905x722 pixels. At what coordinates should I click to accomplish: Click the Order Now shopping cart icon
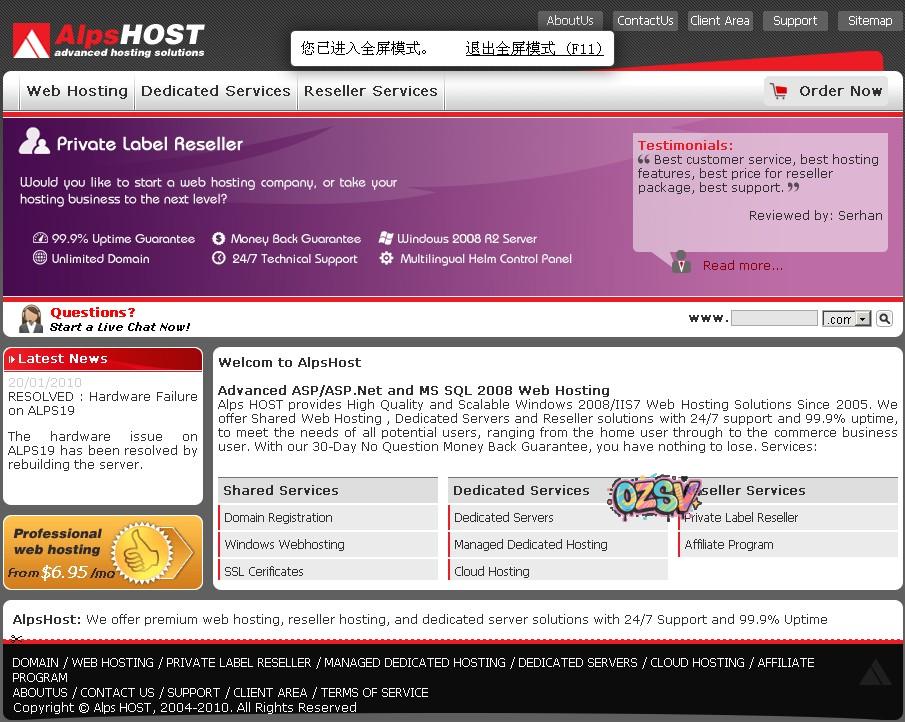tap(779, 90)
